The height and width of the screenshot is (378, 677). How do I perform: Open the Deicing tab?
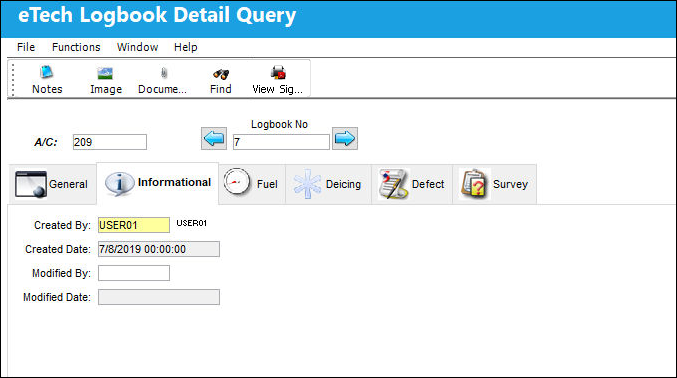(x=328, y=184)
